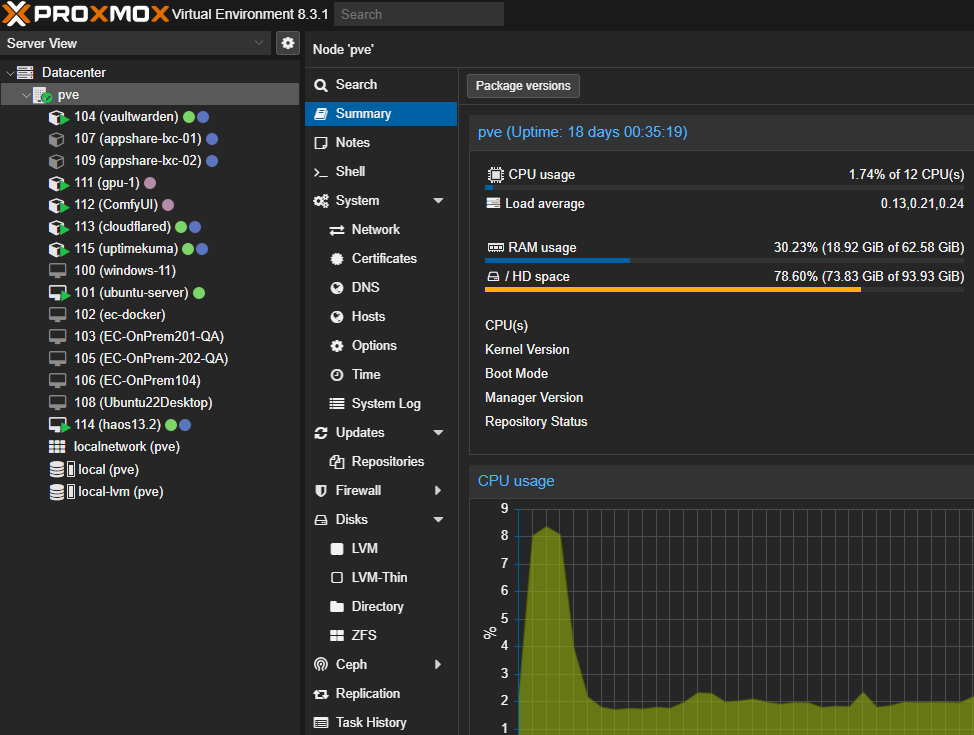This screenshot has height=735, width=974.
Task: Click the Certificates icon
Action: [338, 258]
